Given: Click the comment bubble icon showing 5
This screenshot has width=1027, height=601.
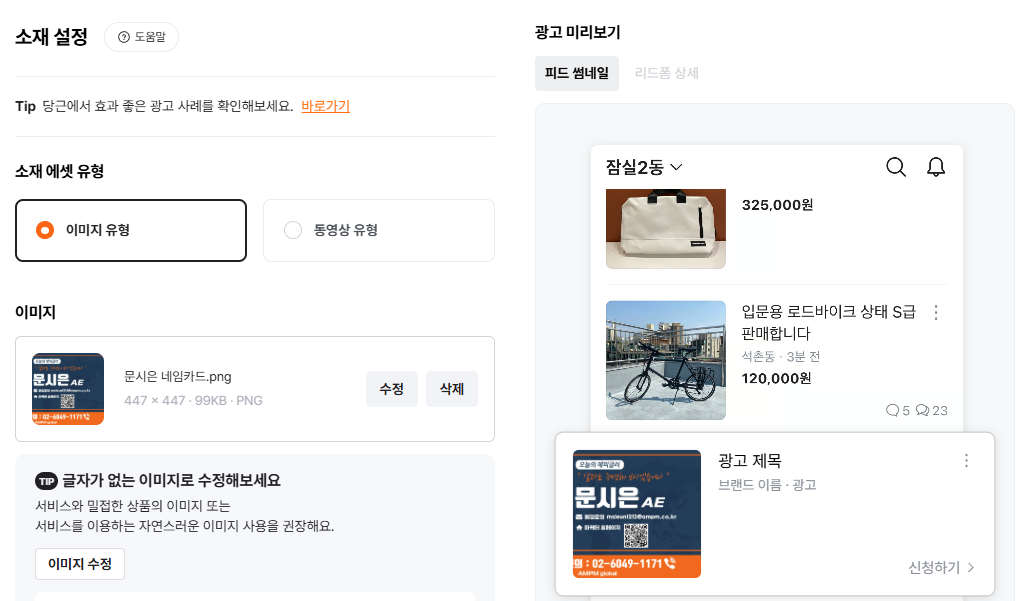Looking at the screenshot, I should pos(892,410).
